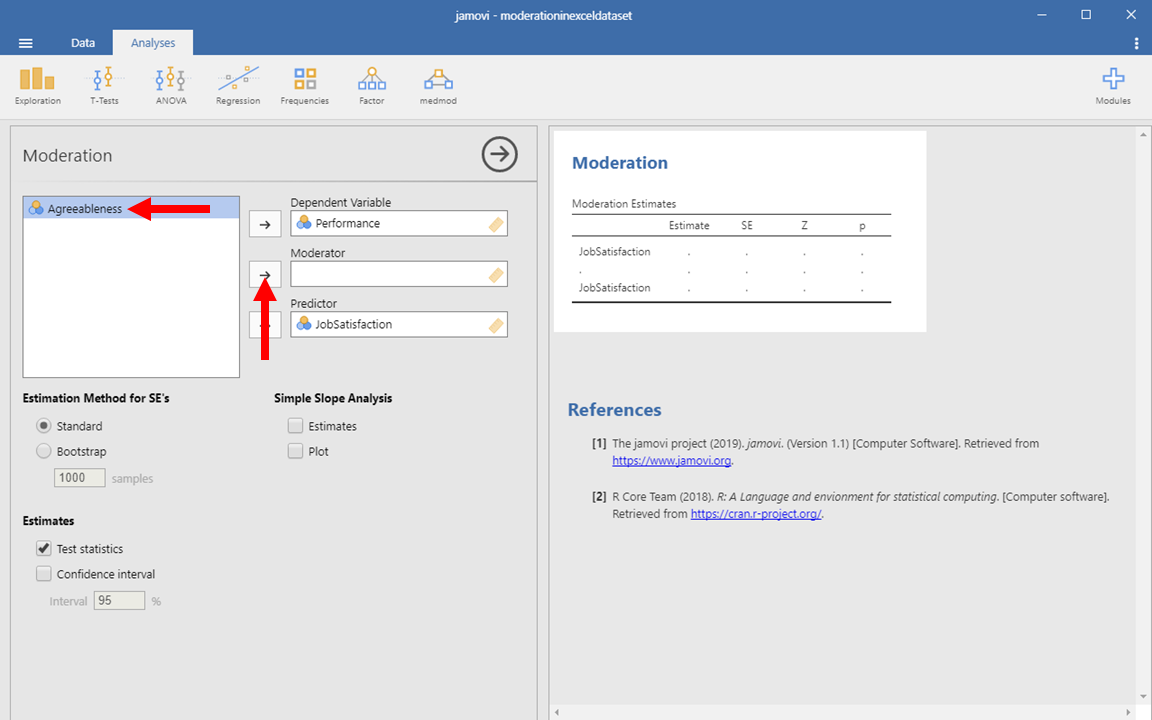1152x720 pixels.
Task: Uncheck the Test statistics checkbox
Action: [44, 549]
